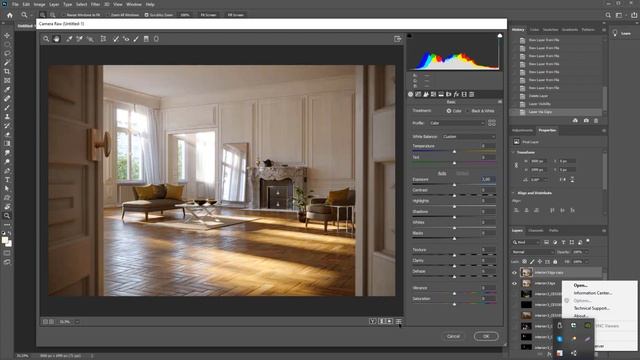
Task: Open the blend mode Normal dropdown
Action: [x=533, y=252]
